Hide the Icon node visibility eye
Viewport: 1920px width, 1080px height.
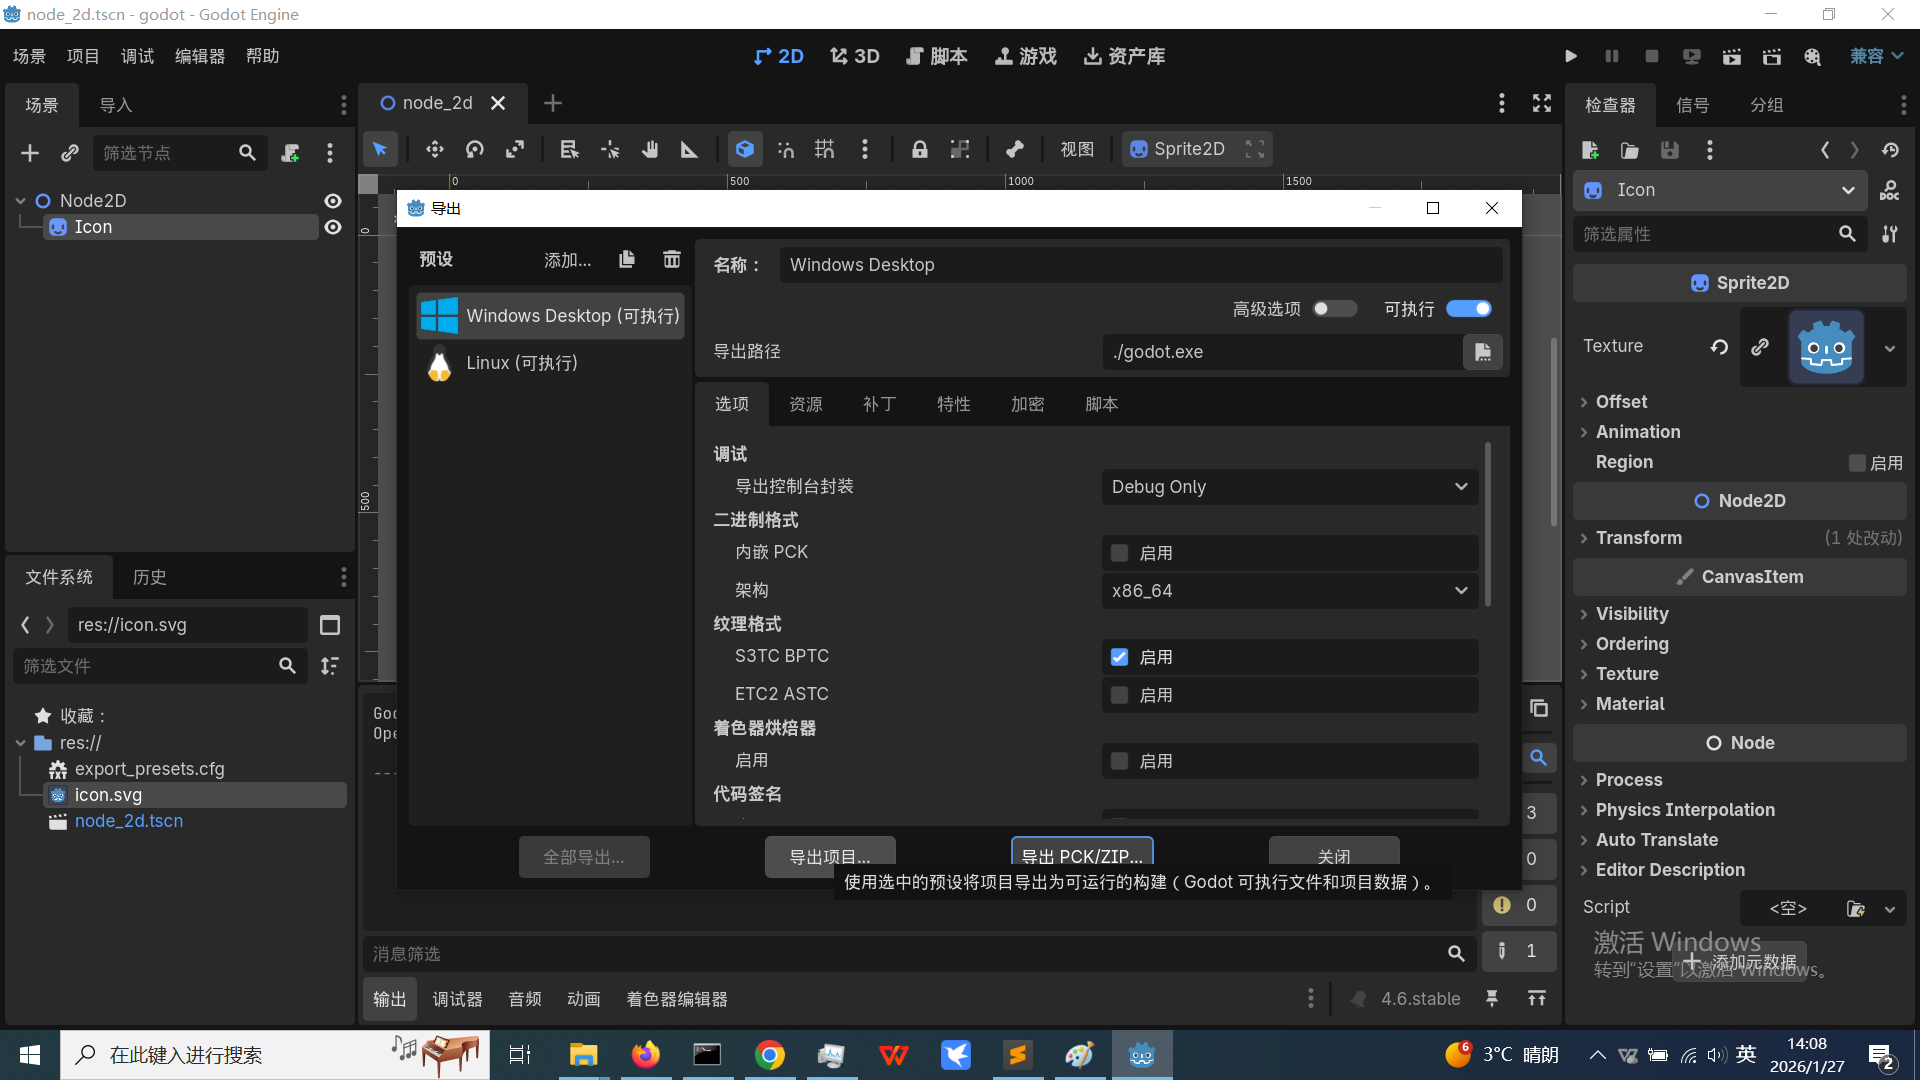(333, 227)
